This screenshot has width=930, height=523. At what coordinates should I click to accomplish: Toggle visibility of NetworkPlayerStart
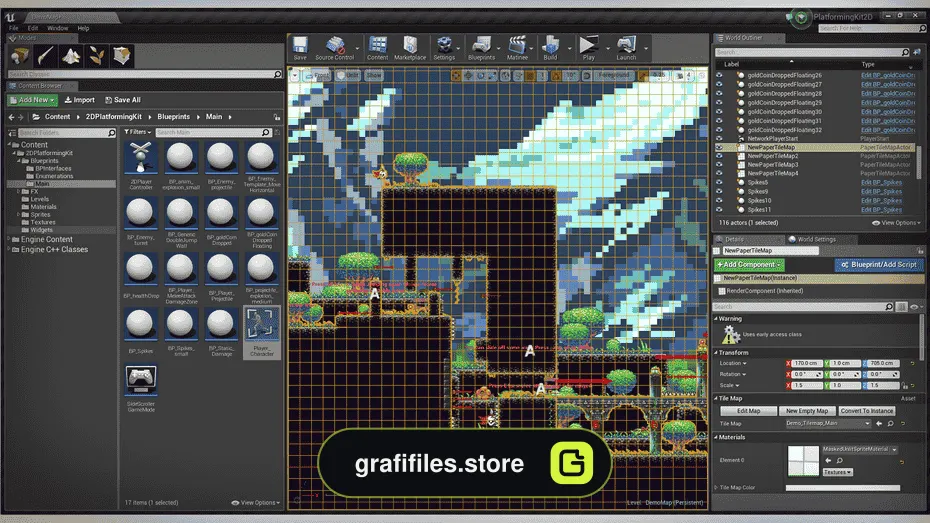pyautogui.click(x=719, y=138)
